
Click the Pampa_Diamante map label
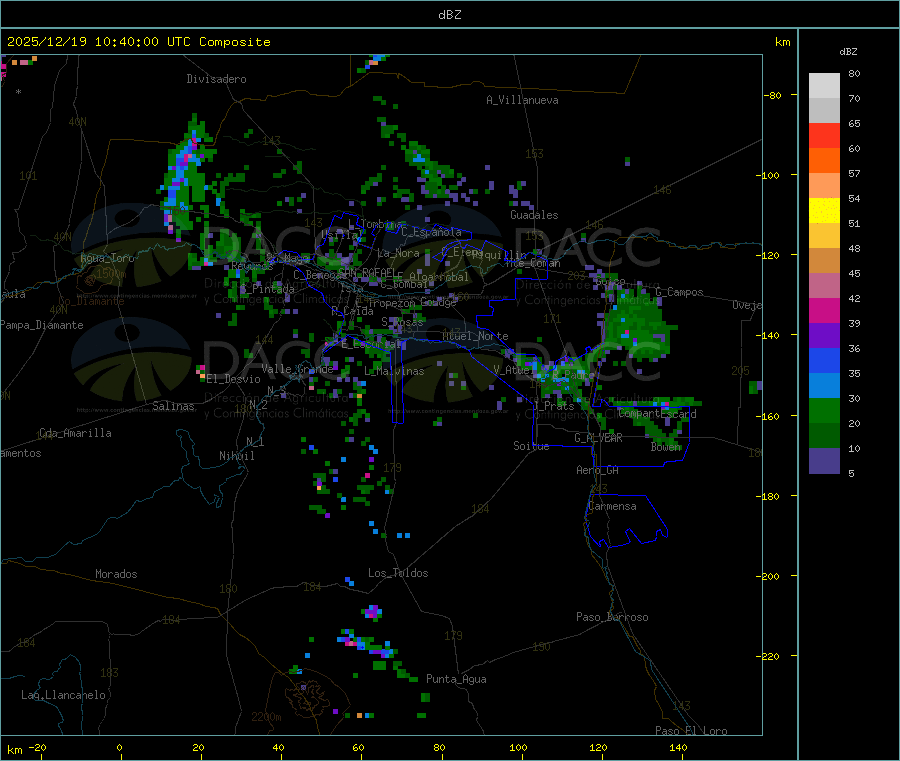click(x=42, y=325)
